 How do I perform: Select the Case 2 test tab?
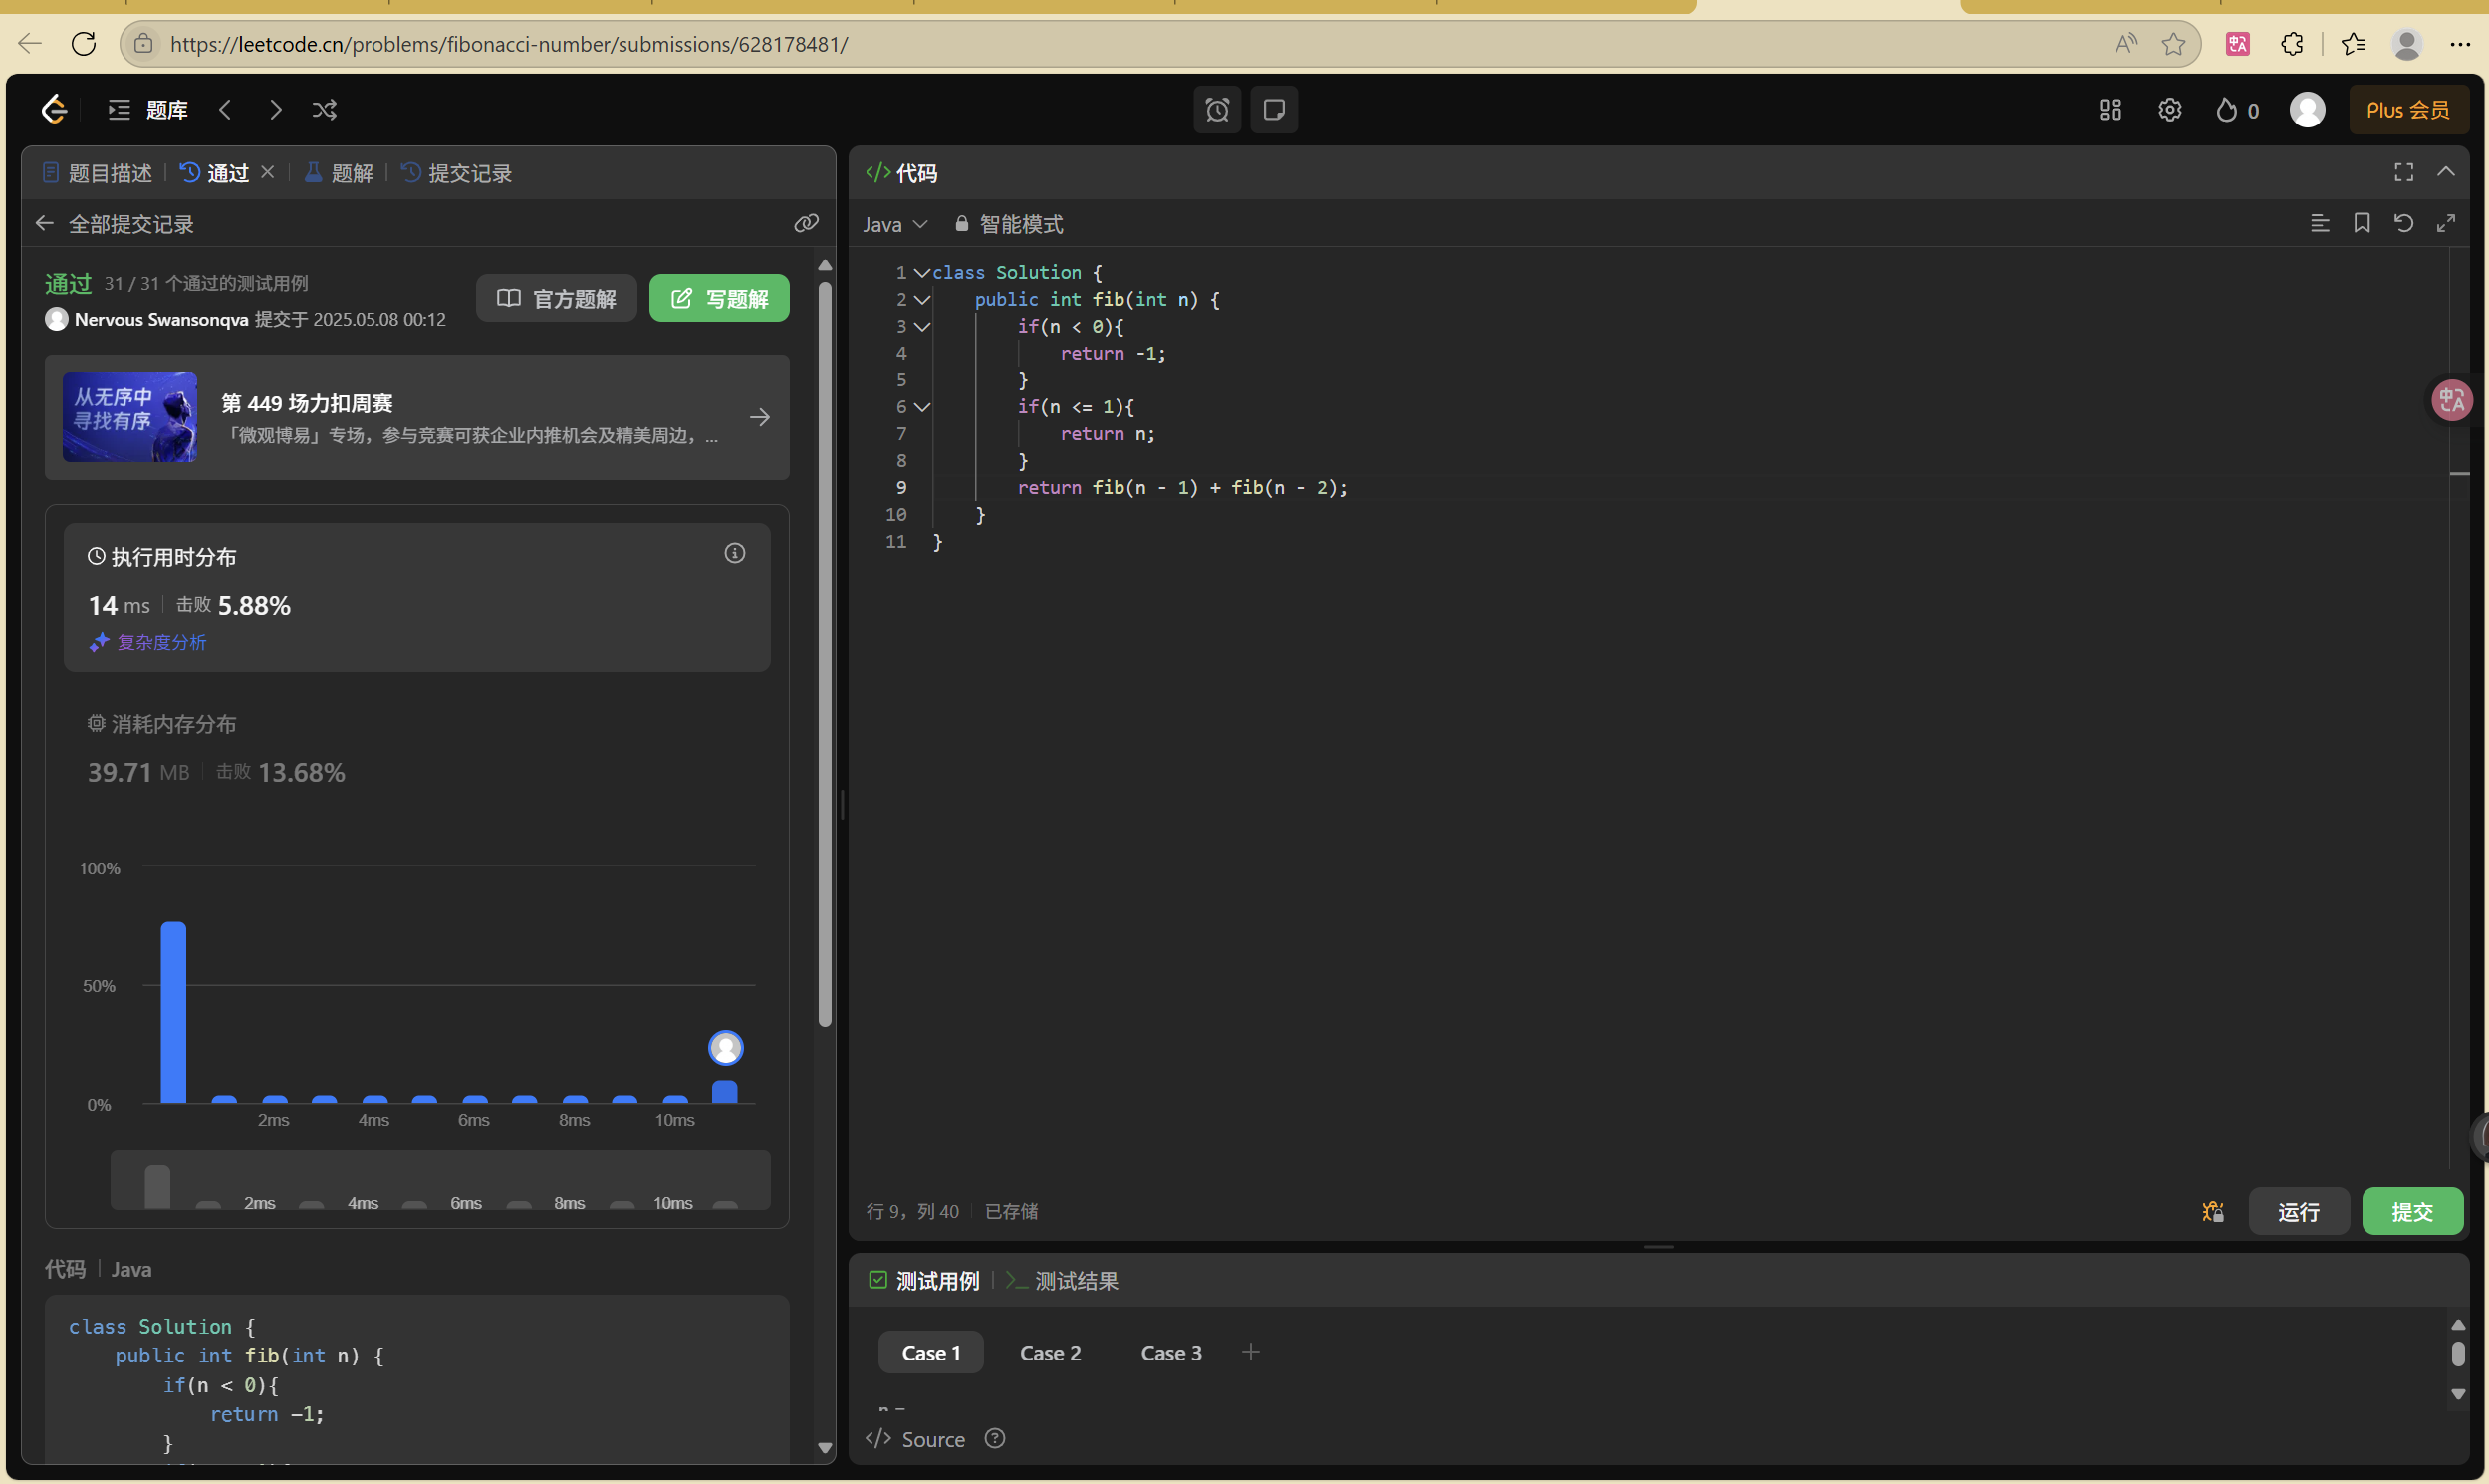click(1050, 1353)
